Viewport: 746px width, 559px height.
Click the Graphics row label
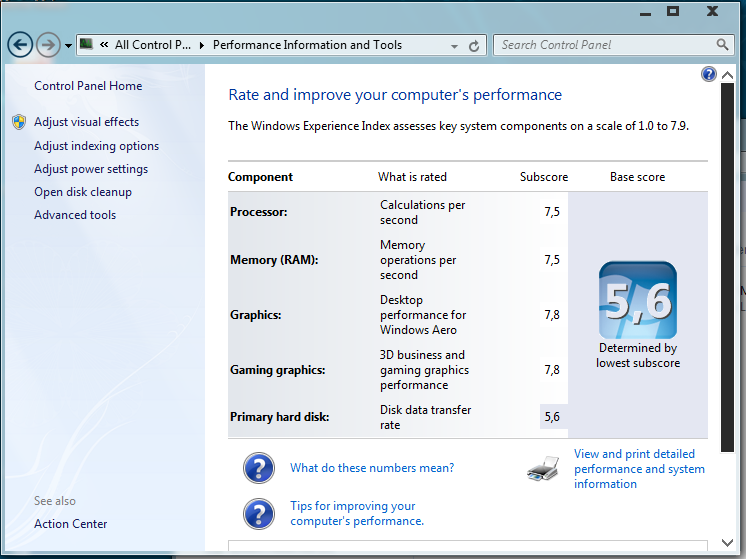[255, 315]
